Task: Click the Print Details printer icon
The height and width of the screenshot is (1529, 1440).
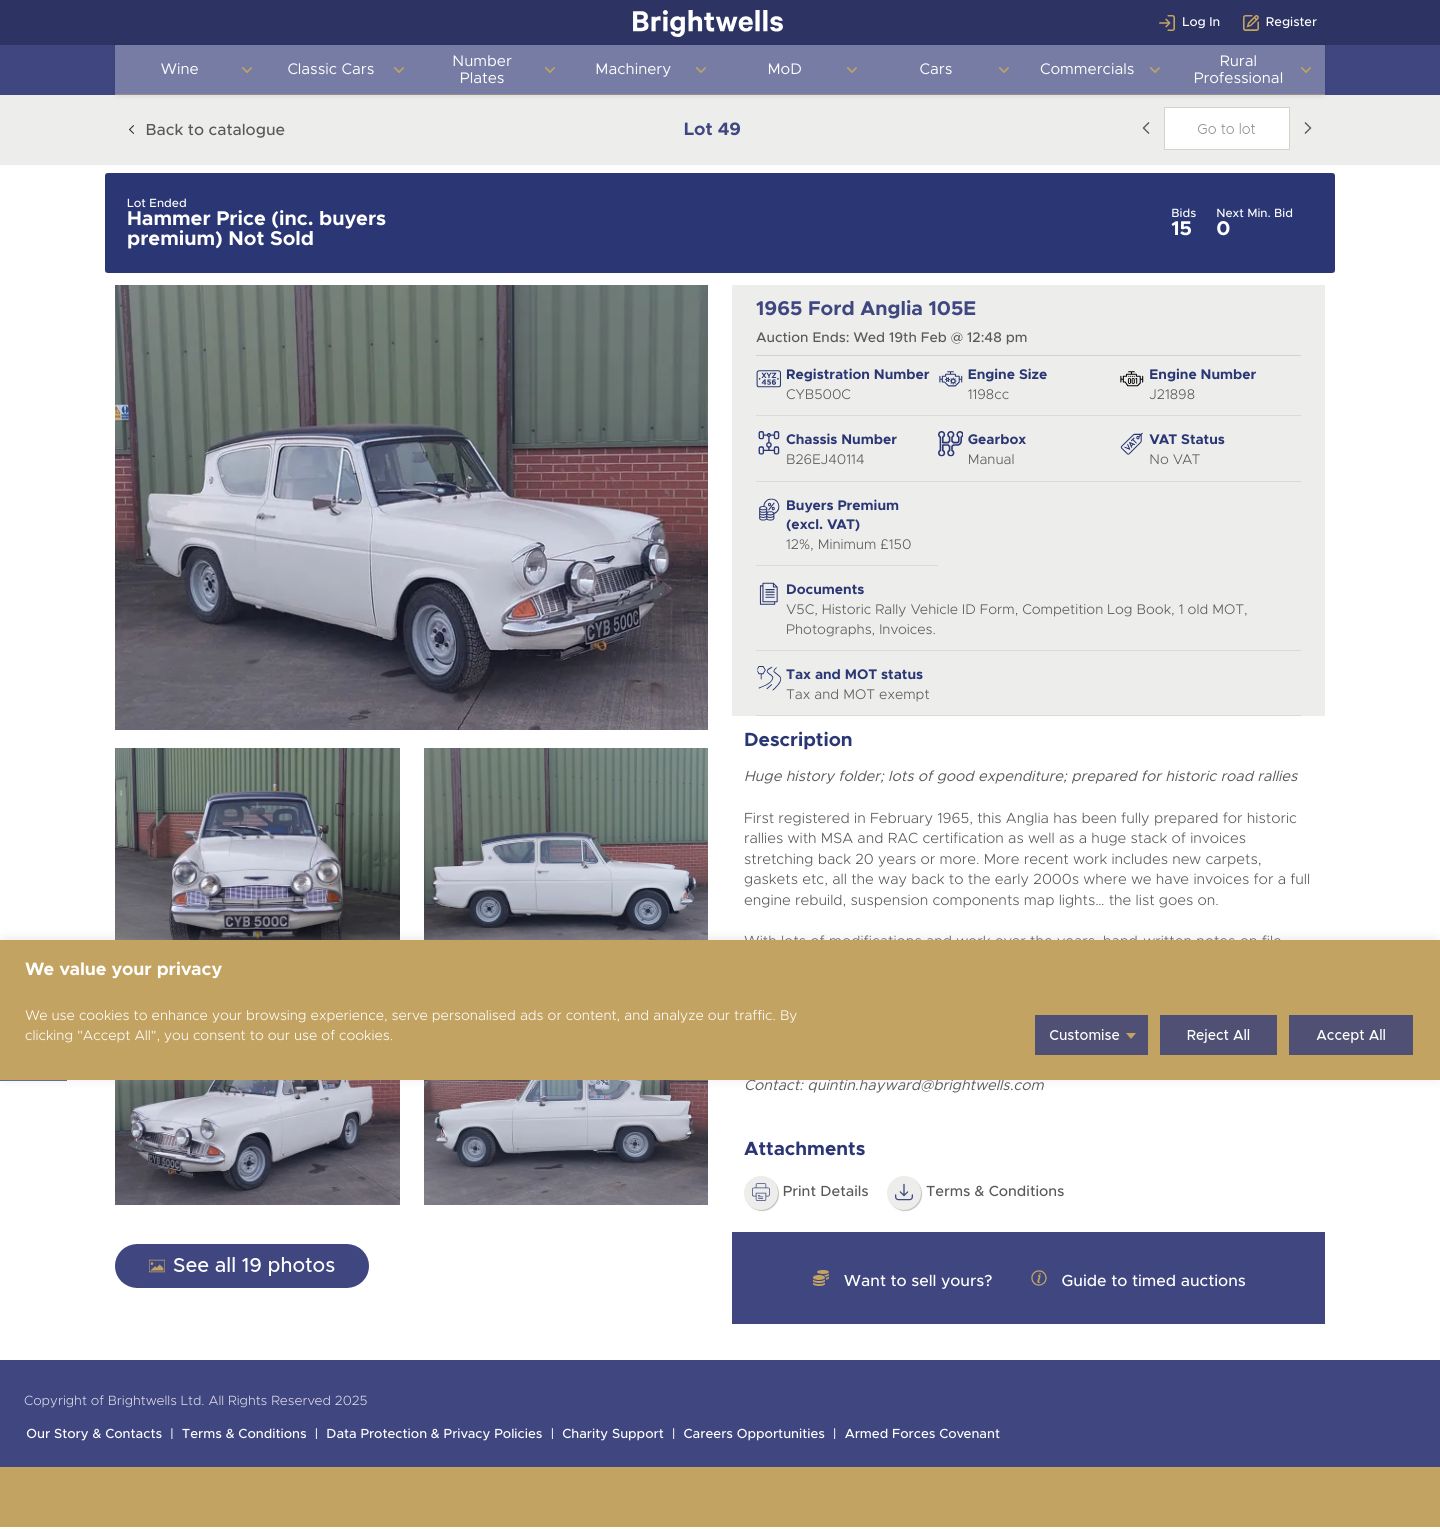Action: coord(761,1192)
